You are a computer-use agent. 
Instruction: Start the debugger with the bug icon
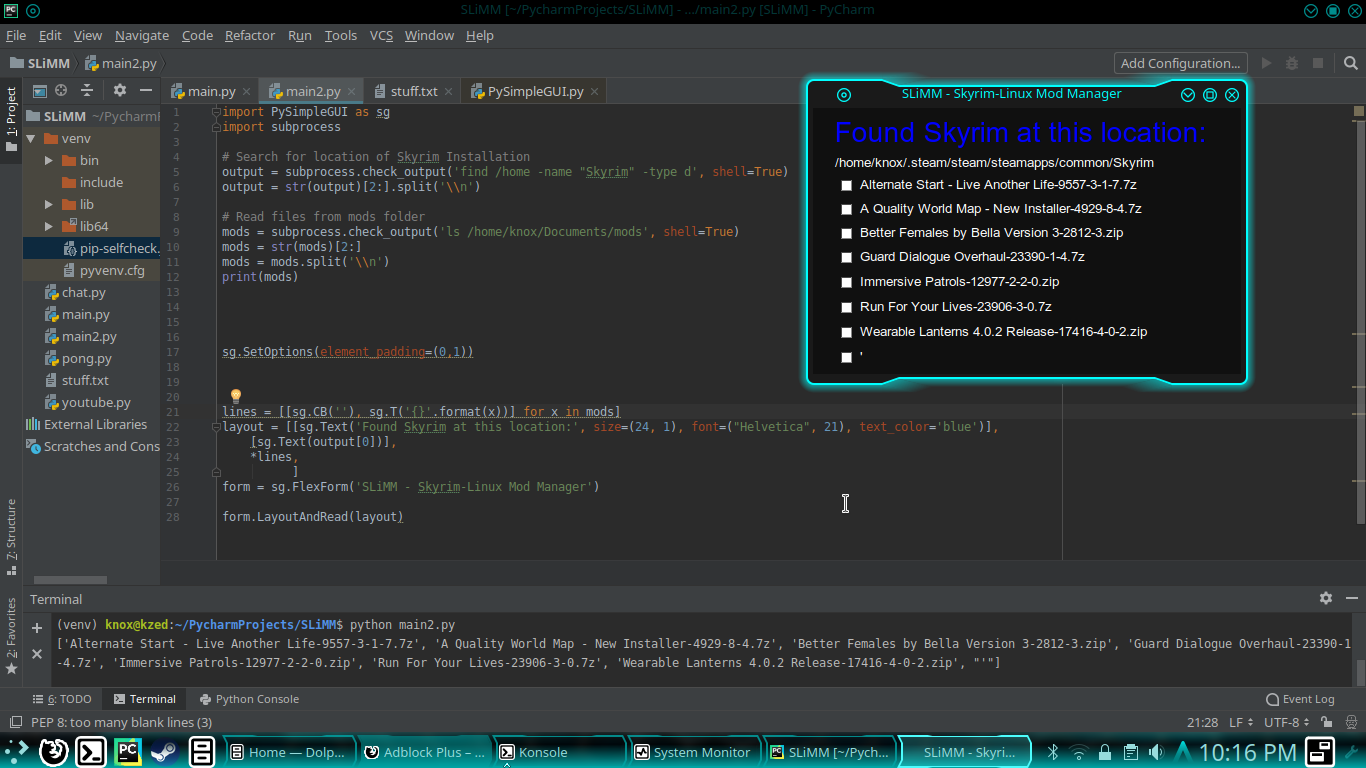1291,62
